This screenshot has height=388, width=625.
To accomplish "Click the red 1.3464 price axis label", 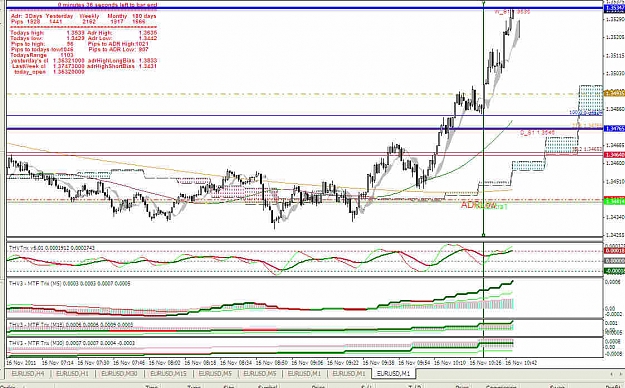I will [x=614, y=155].
